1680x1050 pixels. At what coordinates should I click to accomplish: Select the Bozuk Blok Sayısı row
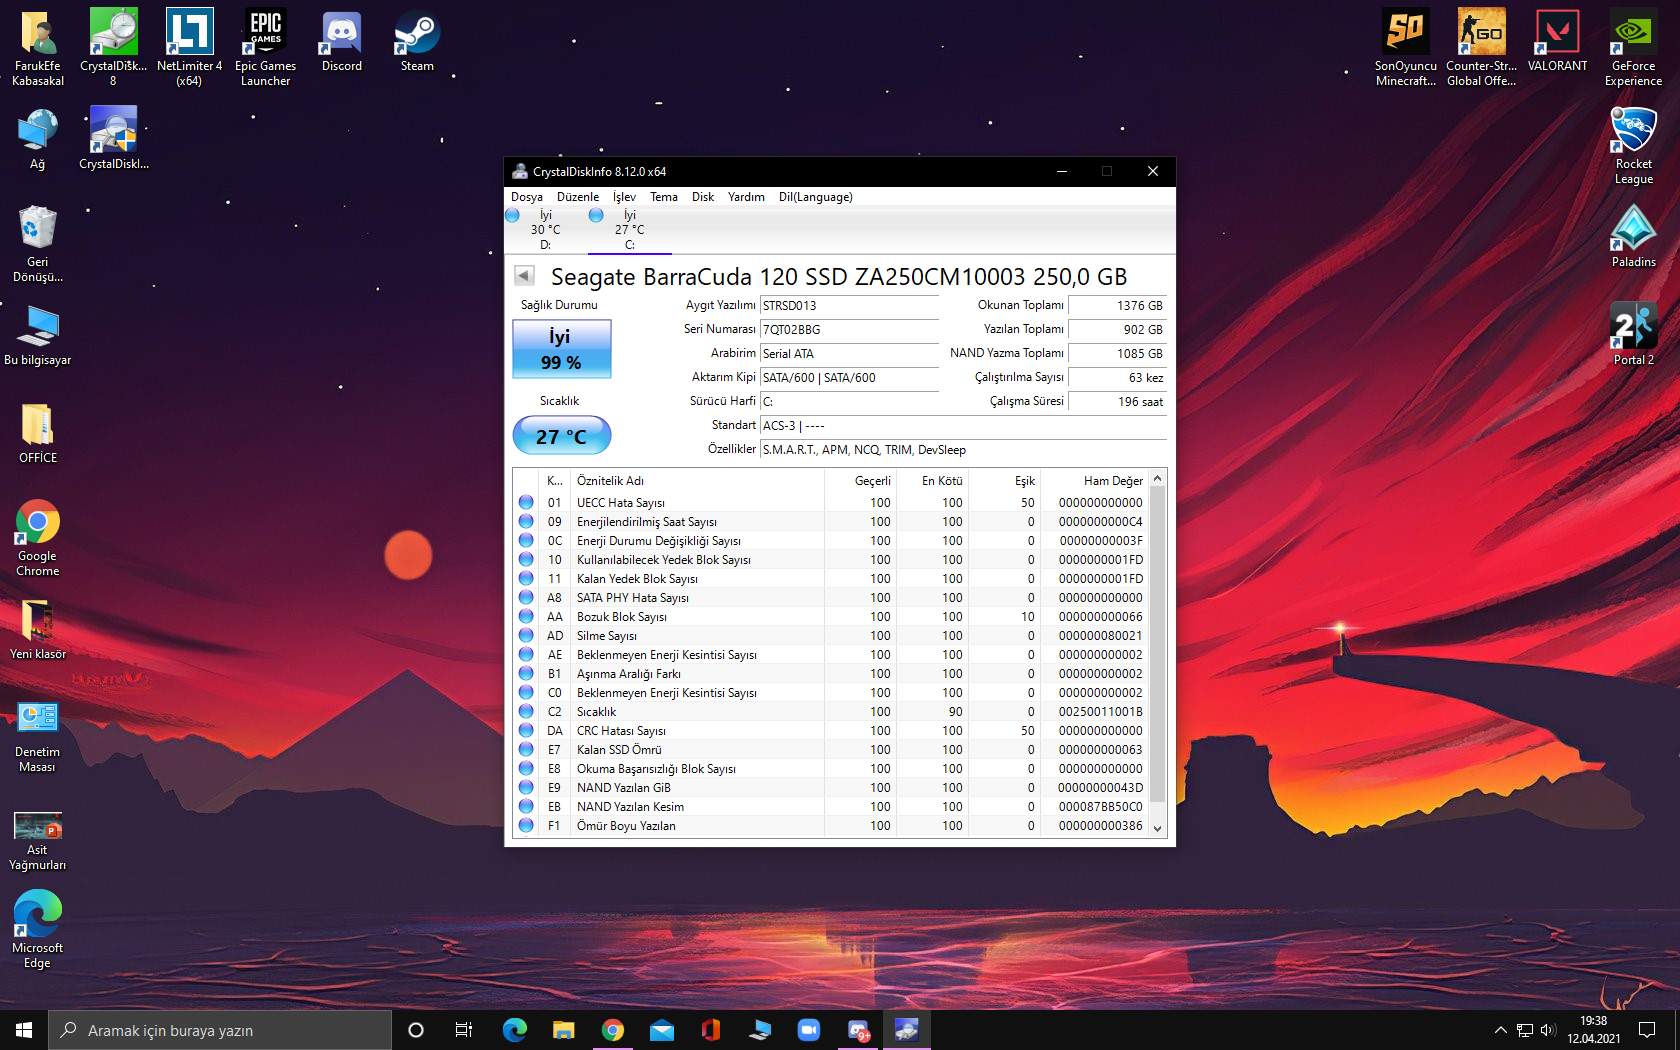[832, 617]
